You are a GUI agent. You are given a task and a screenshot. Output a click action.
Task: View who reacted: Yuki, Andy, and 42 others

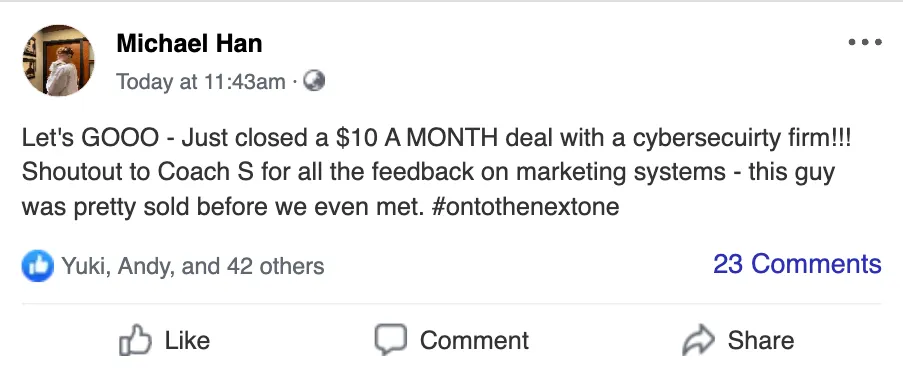[192, 267]
